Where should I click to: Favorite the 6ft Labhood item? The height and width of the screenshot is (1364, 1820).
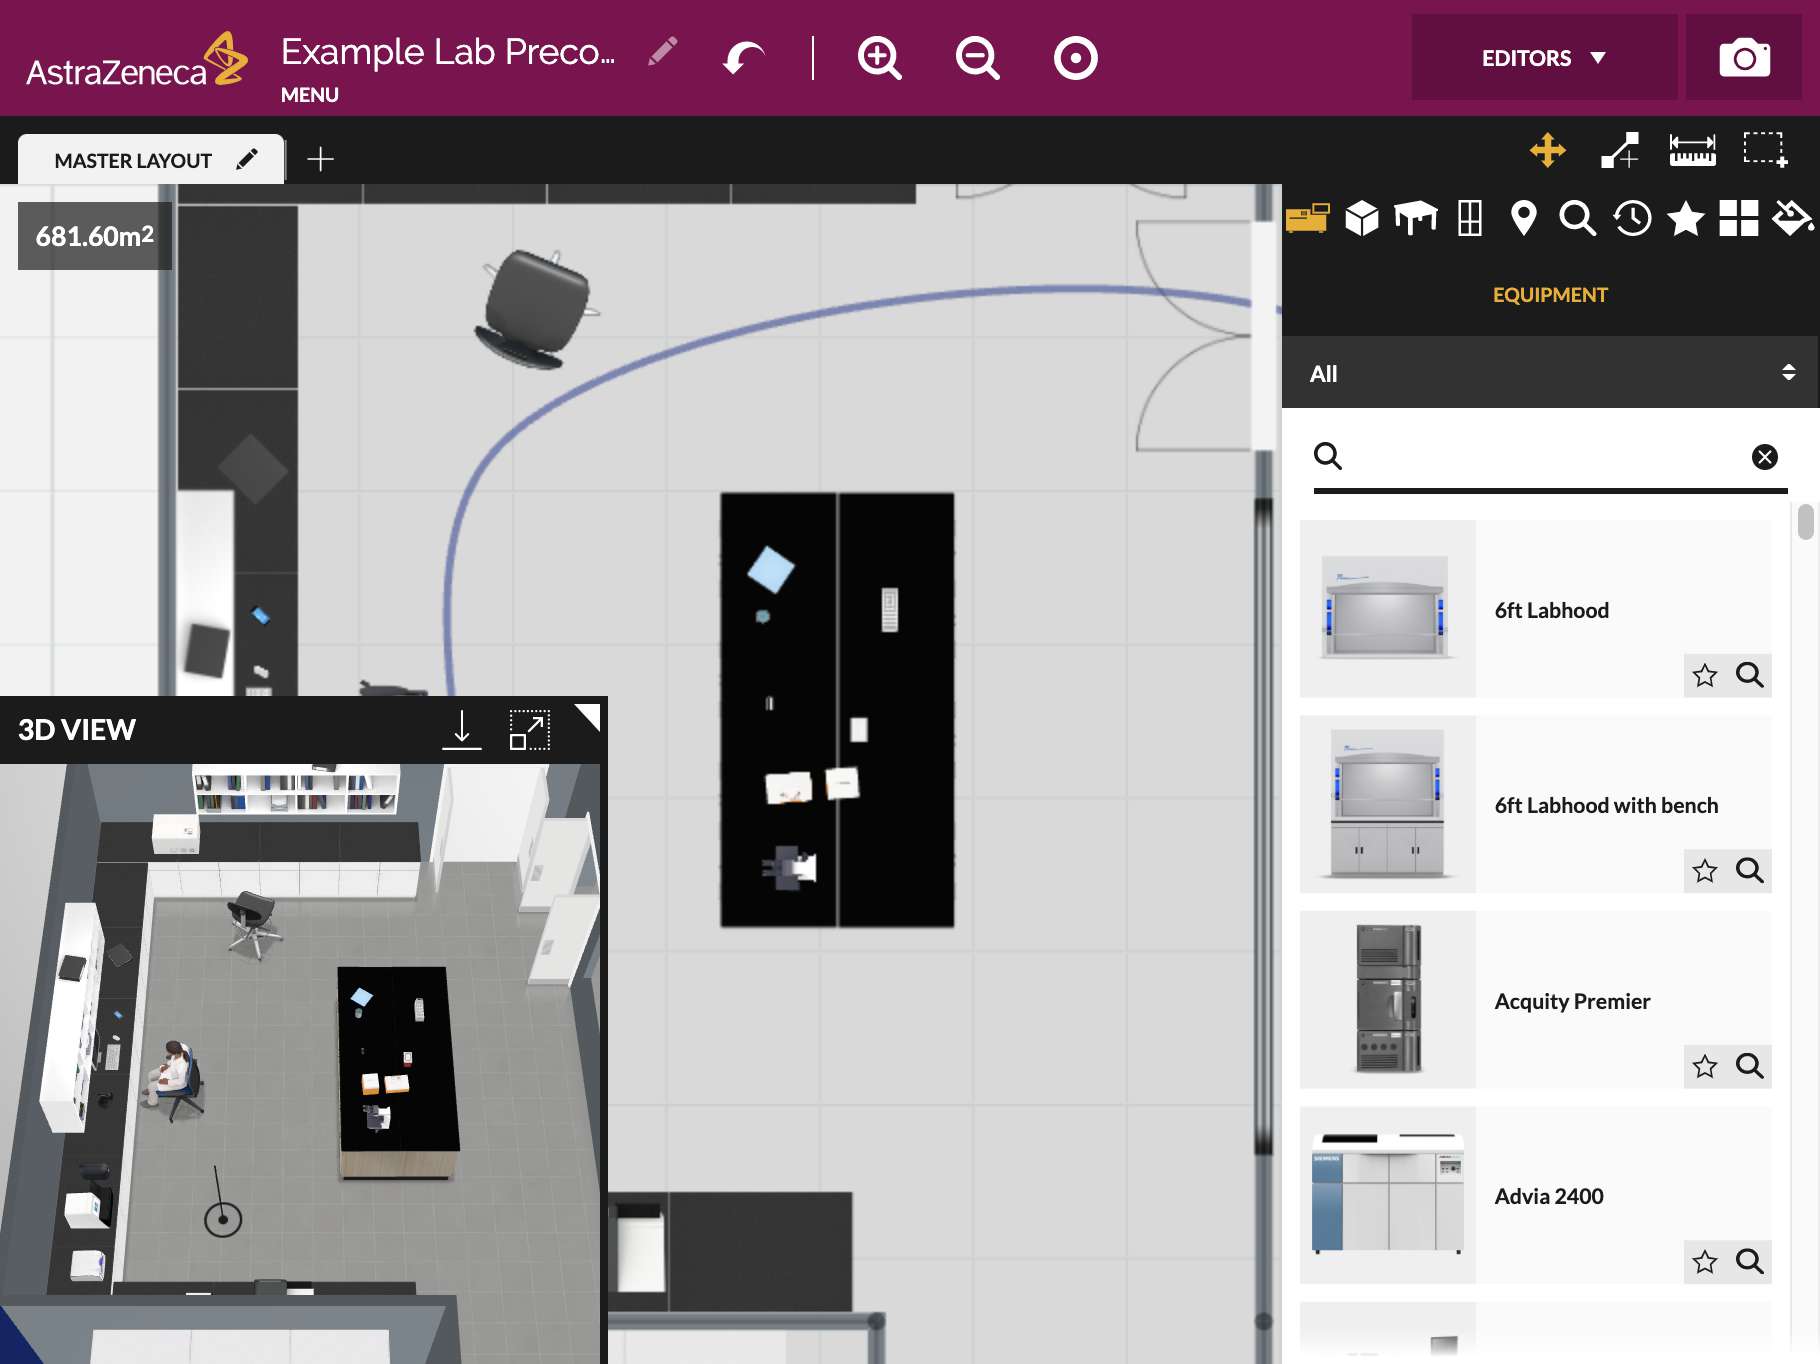[1705, 676]
